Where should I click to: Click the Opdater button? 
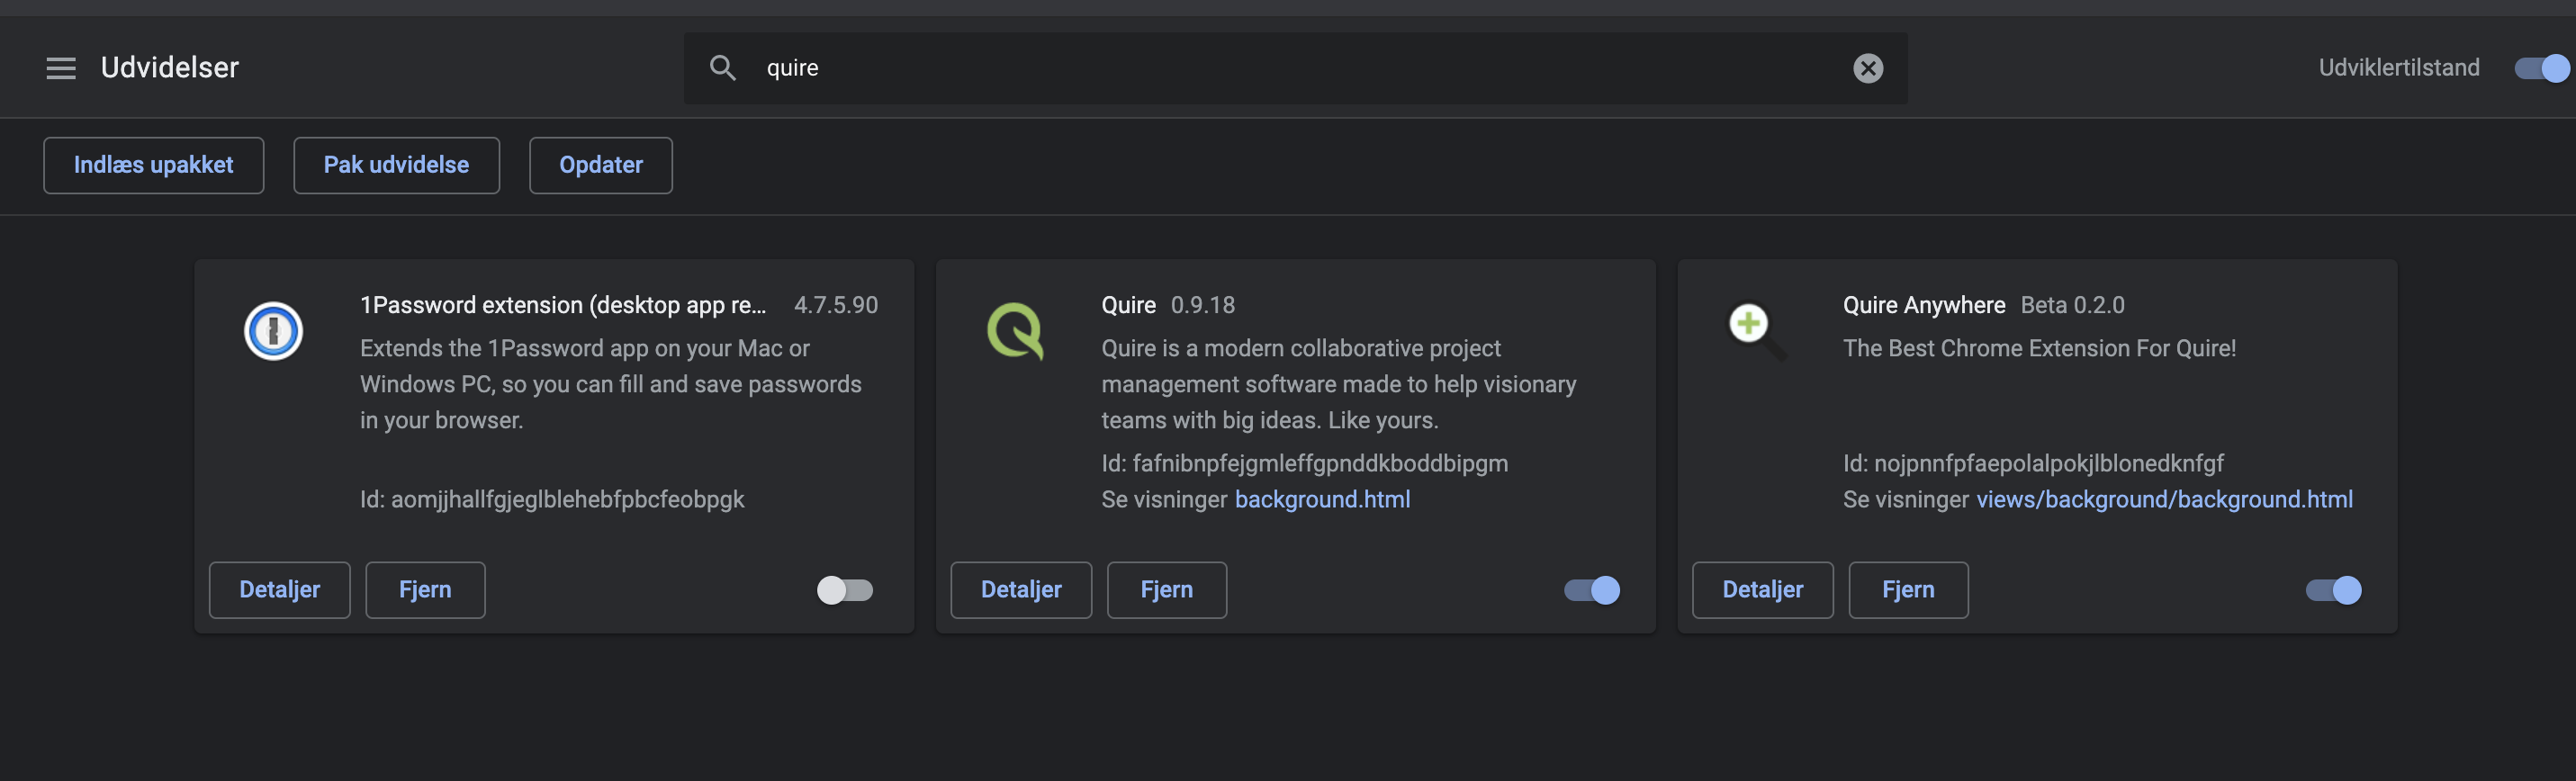[601, 165]
